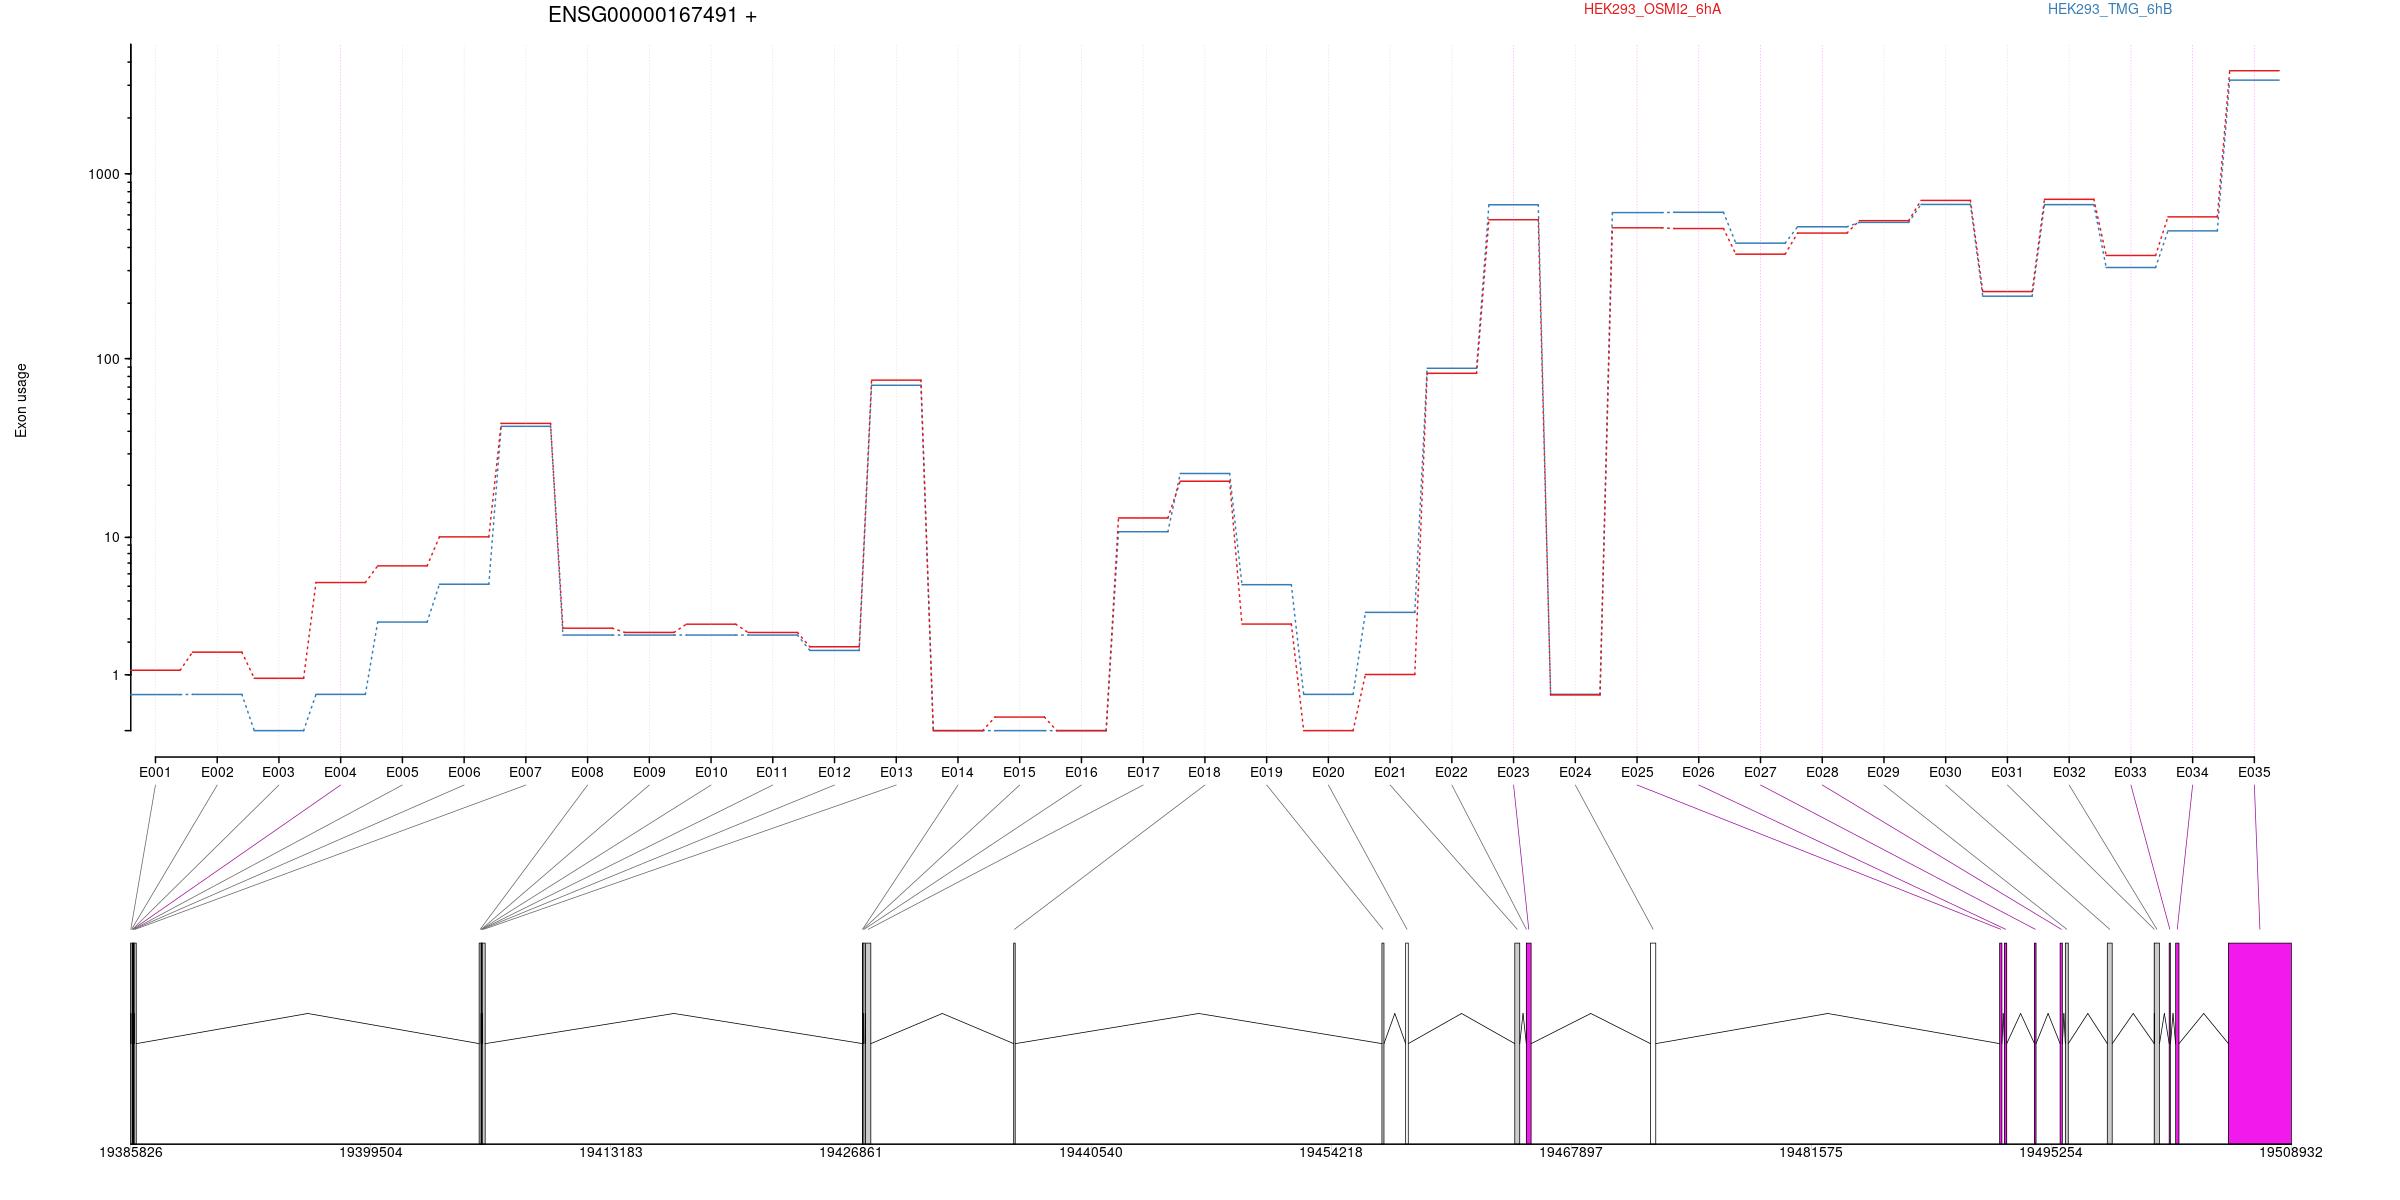Click exon label E025
The image size is (2400, 1200).
pos(1637,772)
